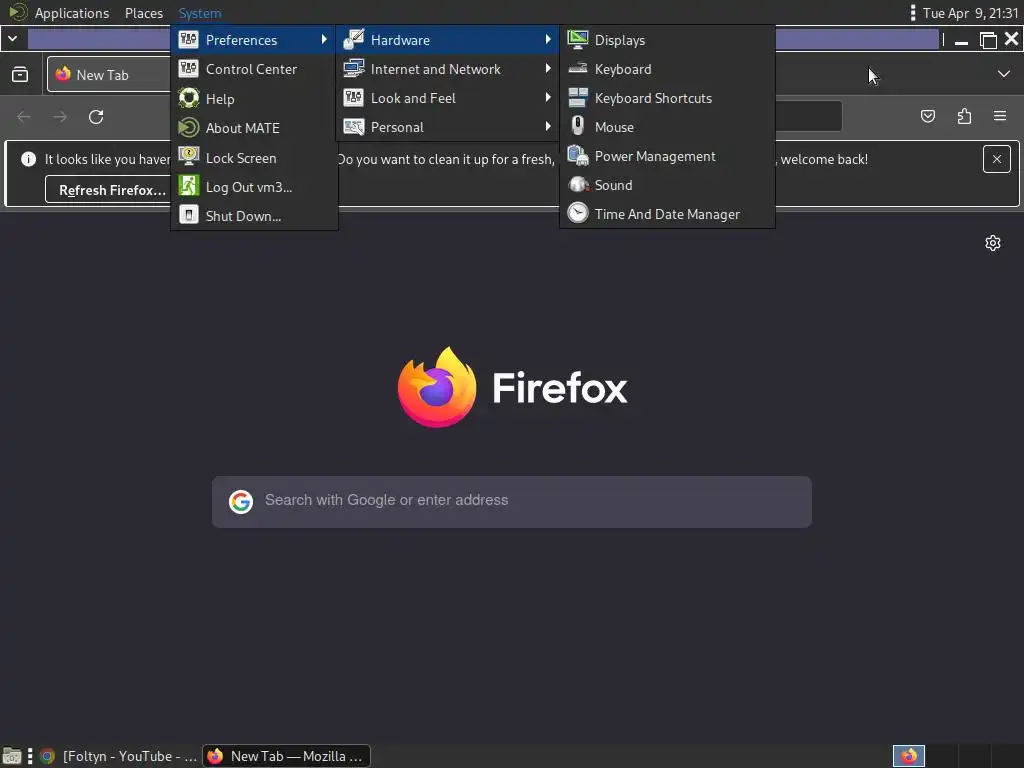
Task: Click the Lock Screen icon
Action: point(188,157)
